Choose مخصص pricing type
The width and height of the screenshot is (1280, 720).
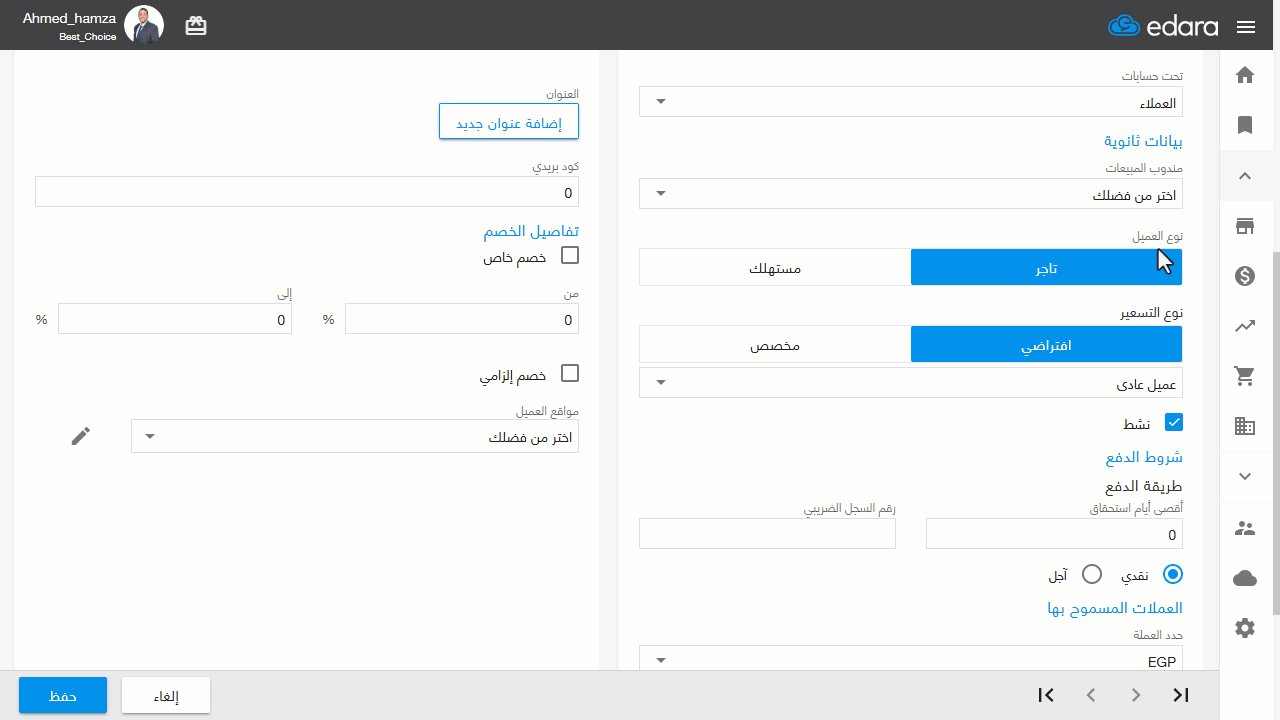(x=775, y=345)
